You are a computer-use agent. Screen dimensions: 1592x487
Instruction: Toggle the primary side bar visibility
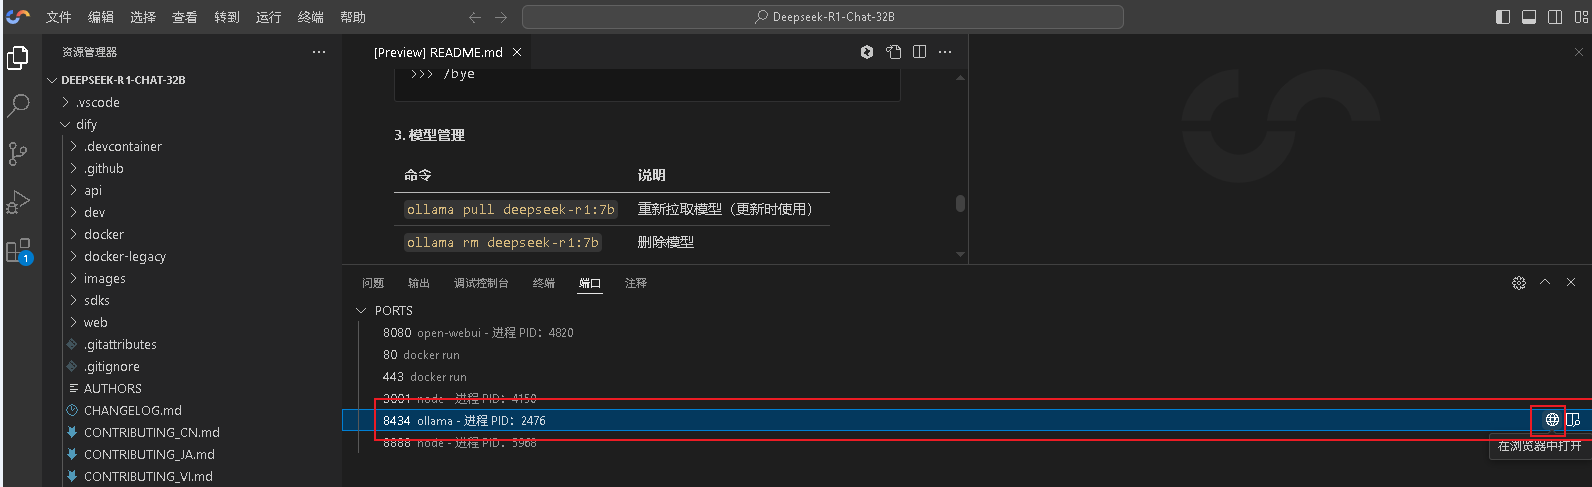[1503, 17]
